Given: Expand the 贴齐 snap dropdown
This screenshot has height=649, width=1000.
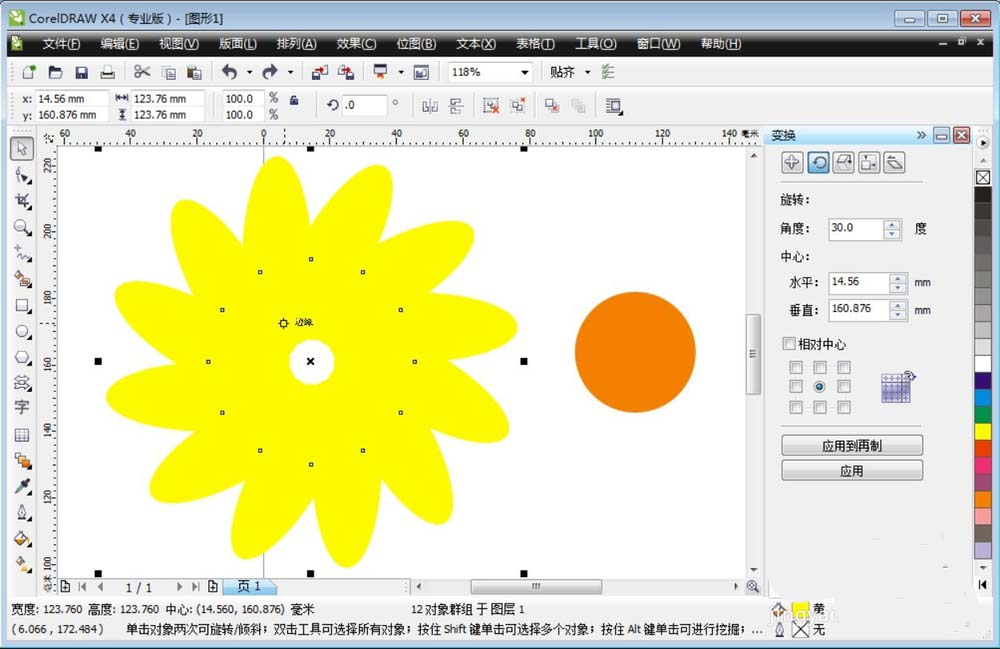Looking at the screenshot, I should pos(588,72).
